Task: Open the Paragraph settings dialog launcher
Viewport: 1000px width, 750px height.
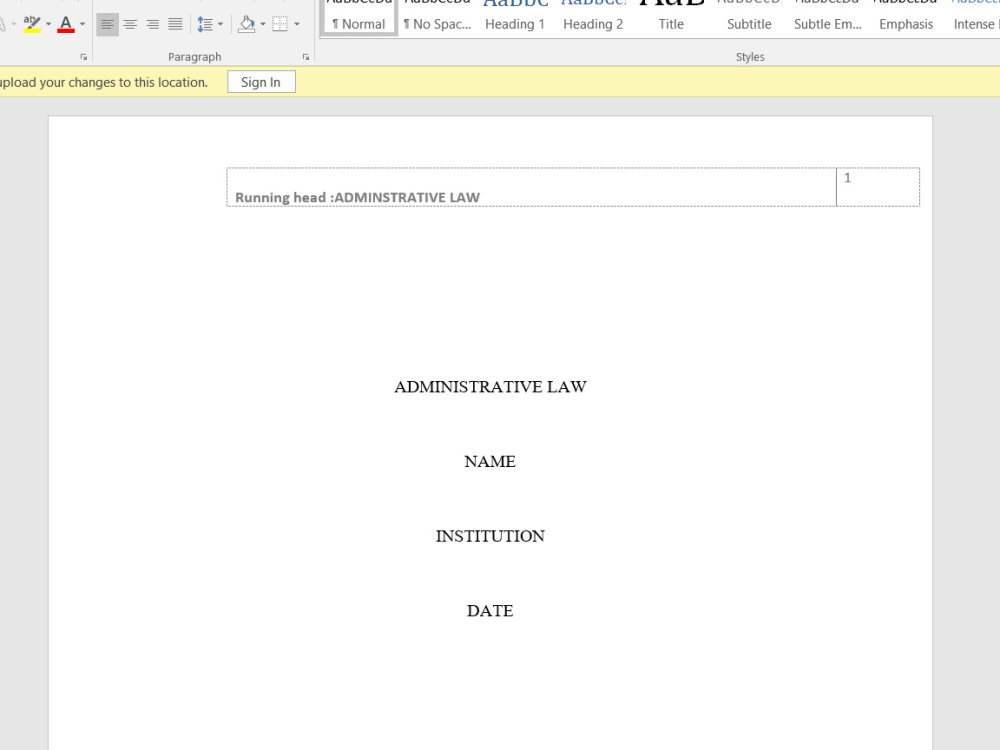Action: [x=304, y=57]
